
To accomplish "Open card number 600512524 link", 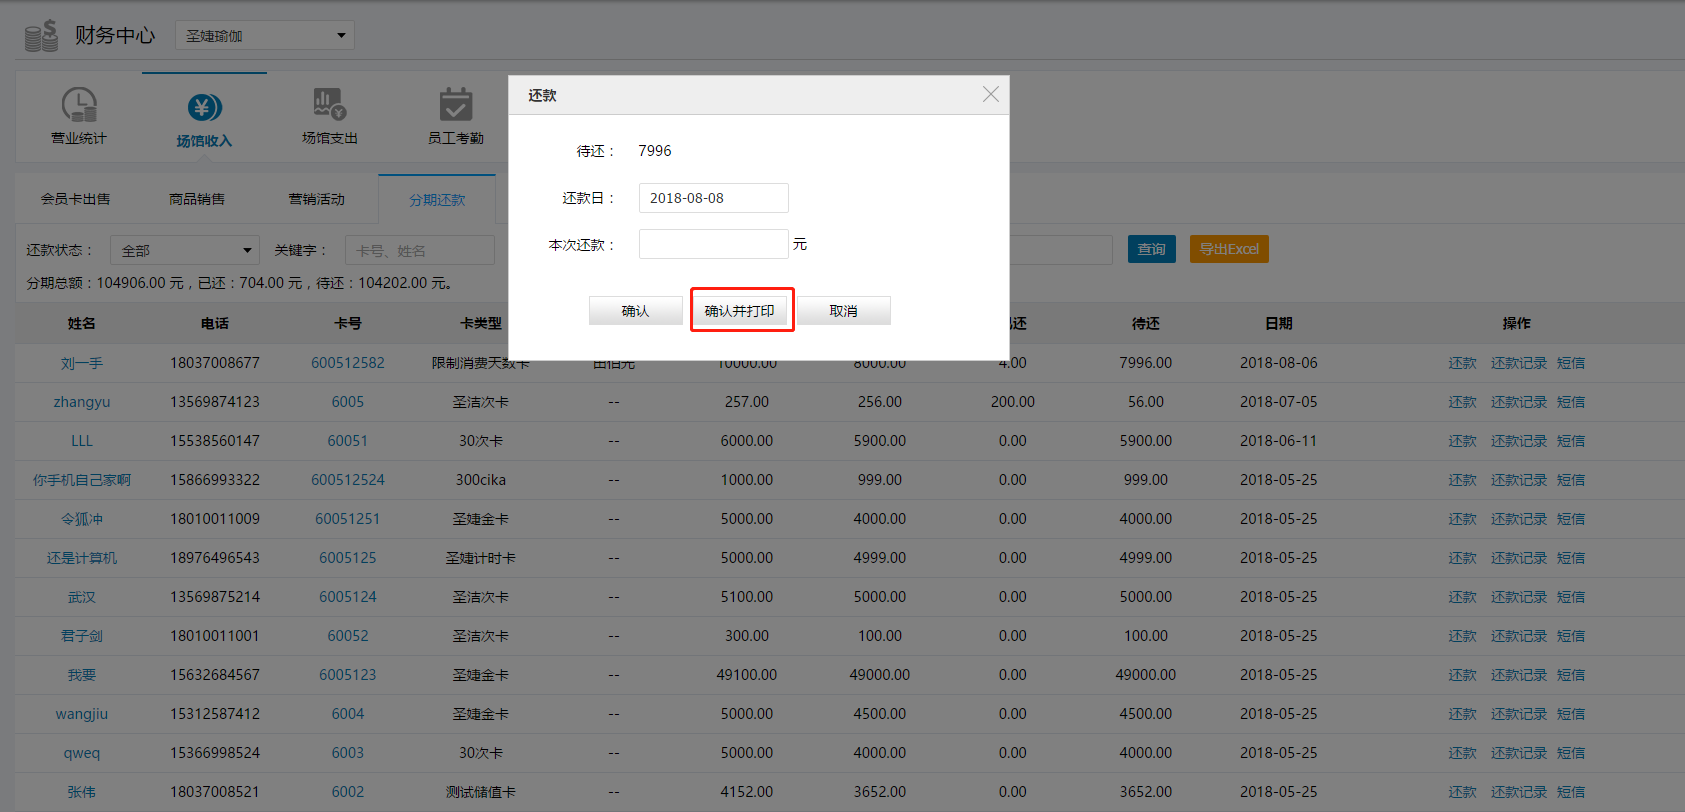I will pyautogui.click(x=348, y=480).
